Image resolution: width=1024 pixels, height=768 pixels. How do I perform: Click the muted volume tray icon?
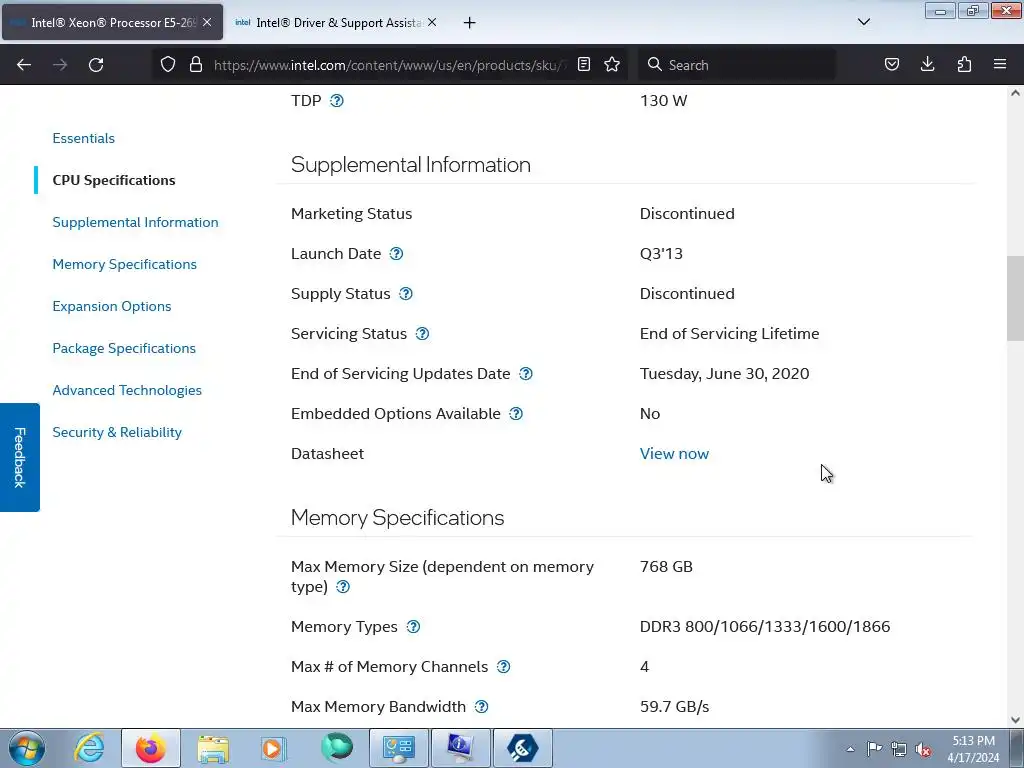coord(923,749)
